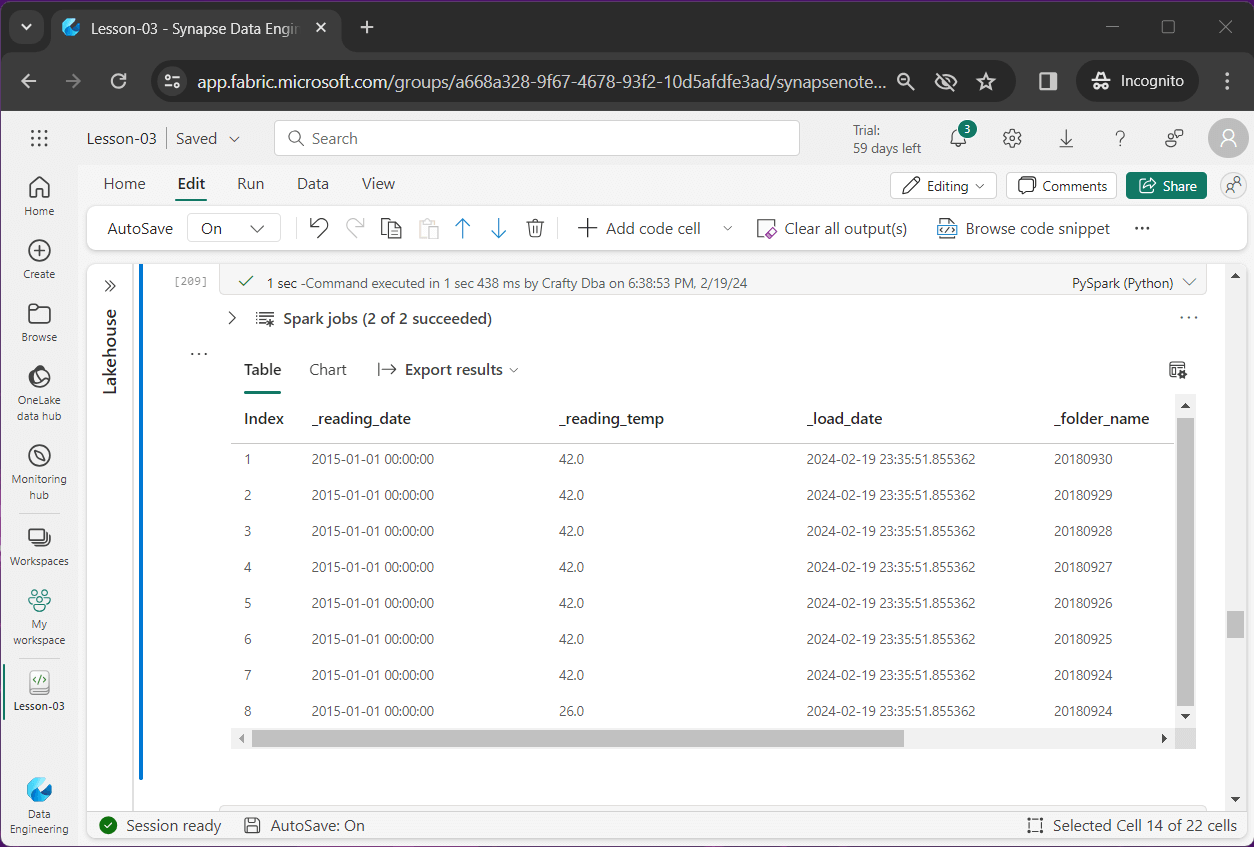
Task: Expand the Spark jobs details
Action: tap(232, 319)
